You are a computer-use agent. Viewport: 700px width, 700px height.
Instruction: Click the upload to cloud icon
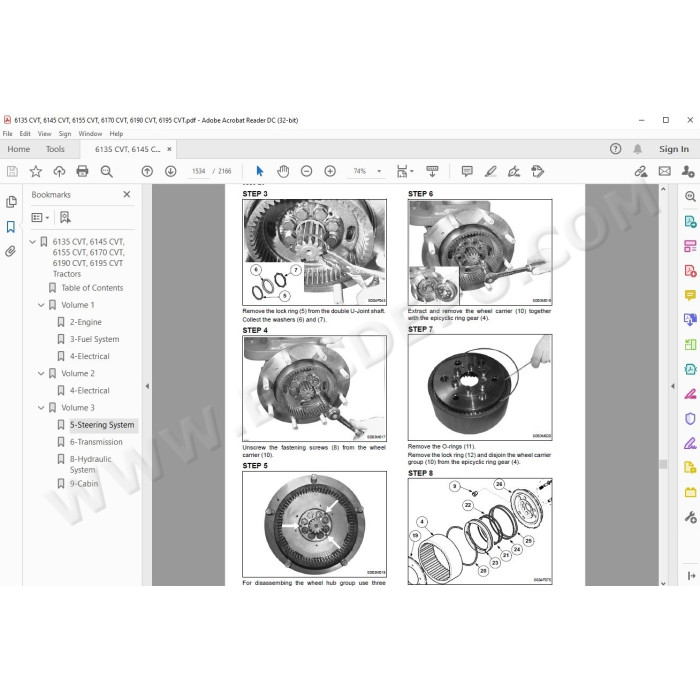59,171
